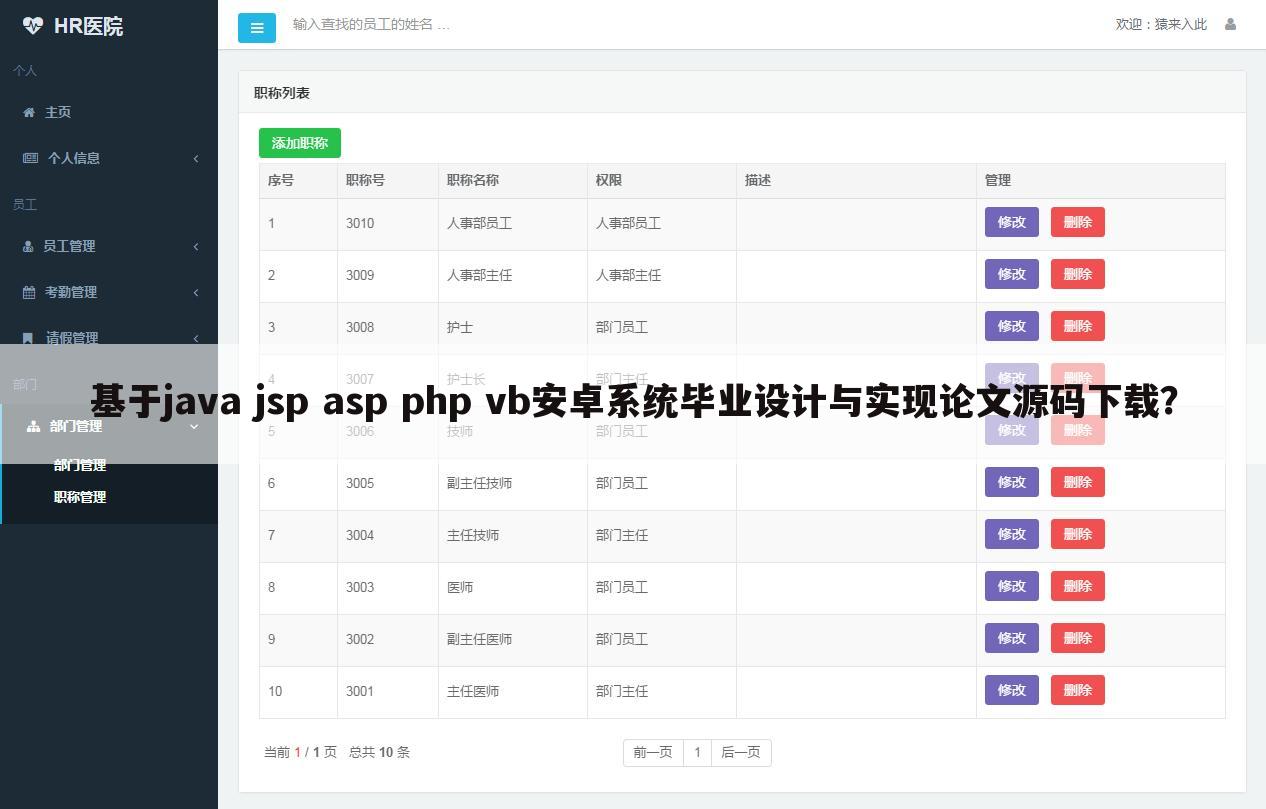
Task: Expand the 请假管理 menu chevron
Action: click(196, 338)
